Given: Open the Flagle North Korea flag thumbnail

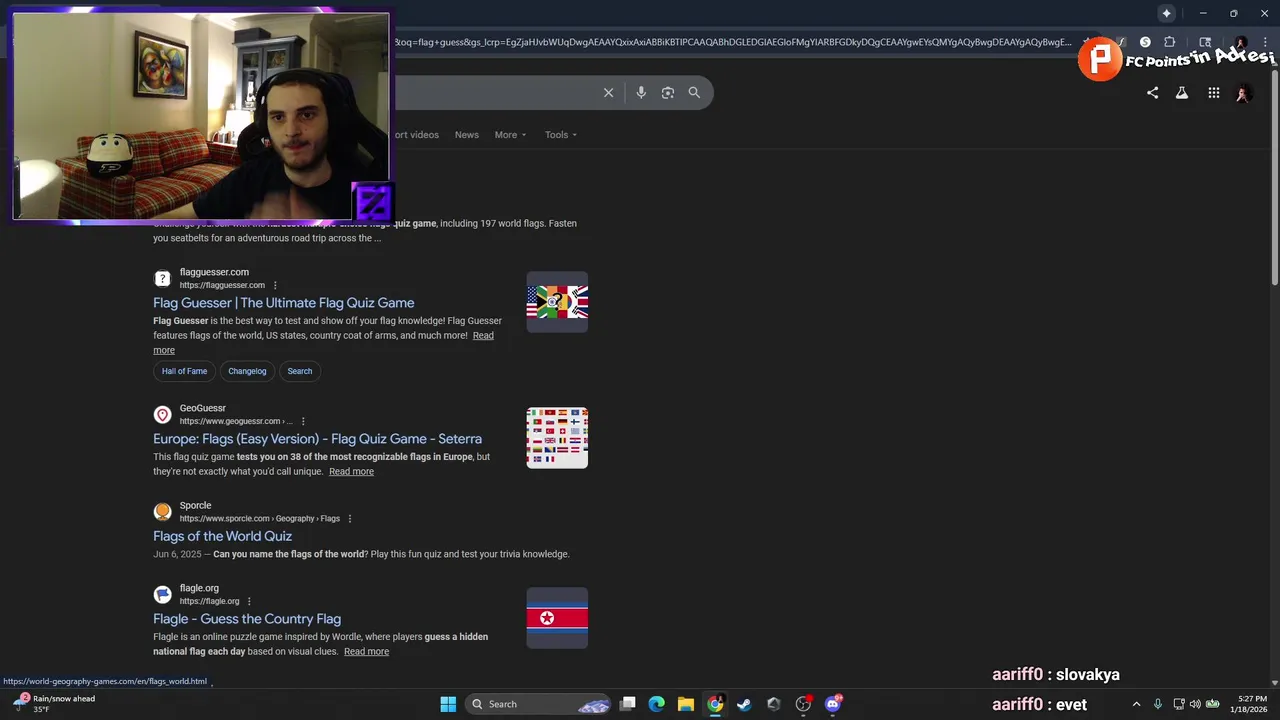Looking at the screenshot, I should pos(557,618).
